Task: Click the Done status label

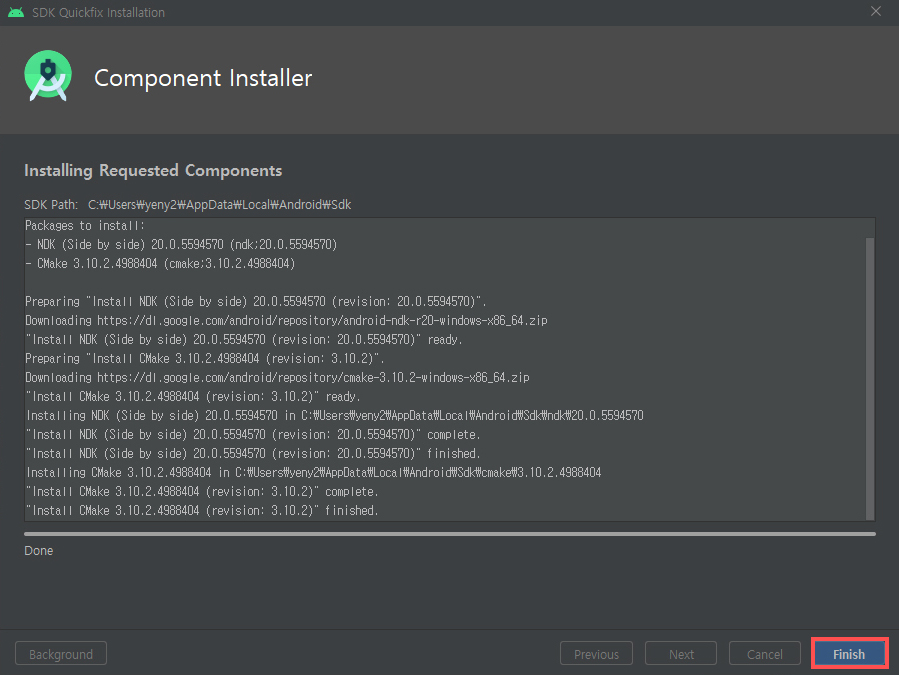Action: 38,551
